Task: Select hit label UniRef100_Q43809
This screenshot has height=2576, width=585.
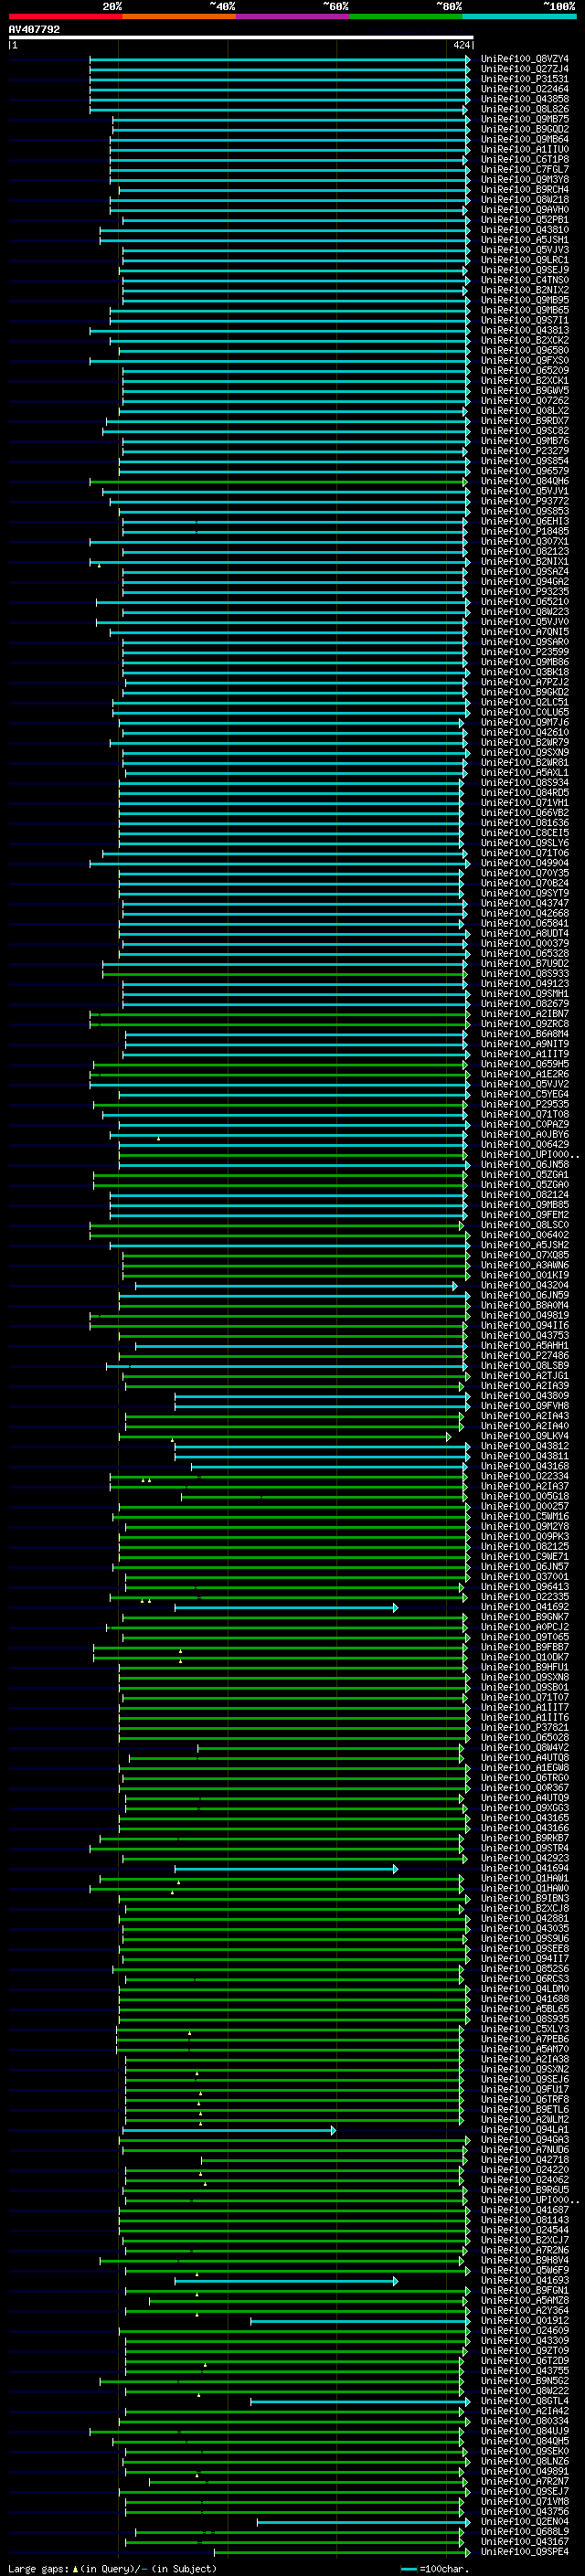Action: [525, 1395]
